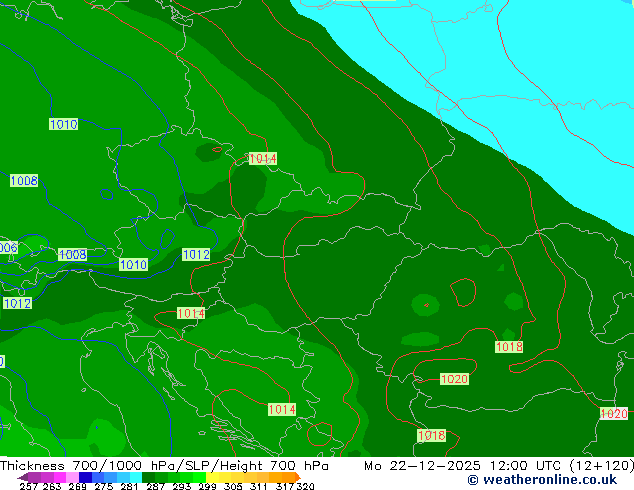634x490 pixels.
Task: Click the lowest red 1014 isobar label
Action: pos(282,410)
